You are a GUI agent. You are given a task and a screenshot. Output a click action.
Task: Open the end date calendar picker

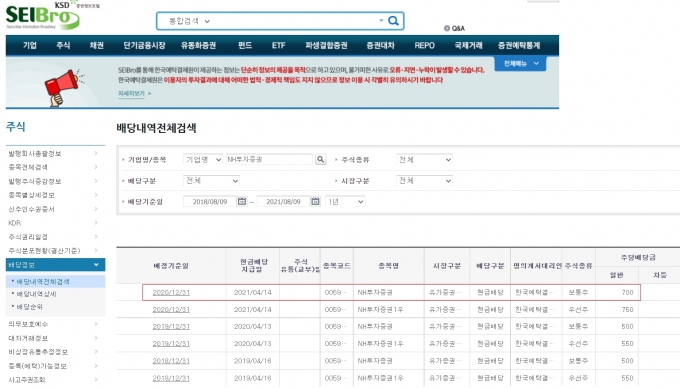pos(315,202)
